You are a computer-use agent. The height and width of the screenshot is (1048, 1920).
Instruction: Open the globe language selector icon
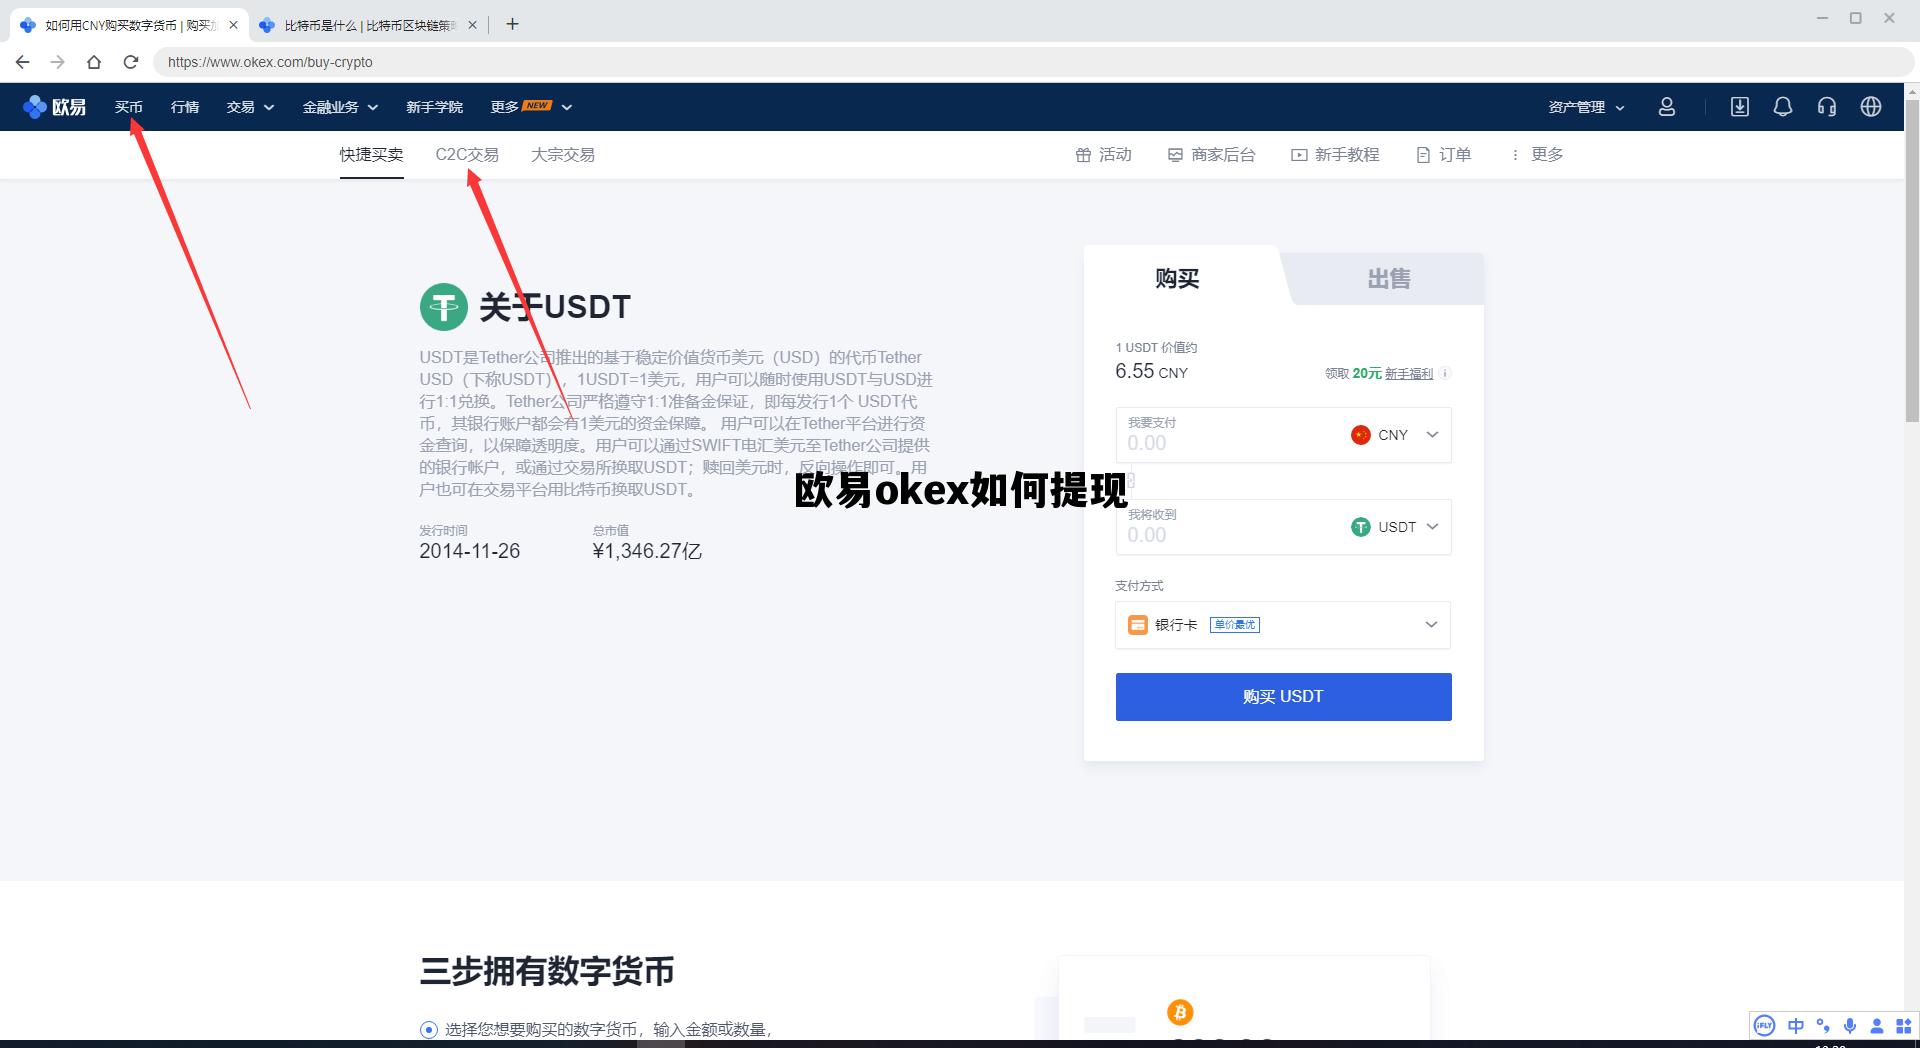pyautogui.click(x=1871, y=107)
